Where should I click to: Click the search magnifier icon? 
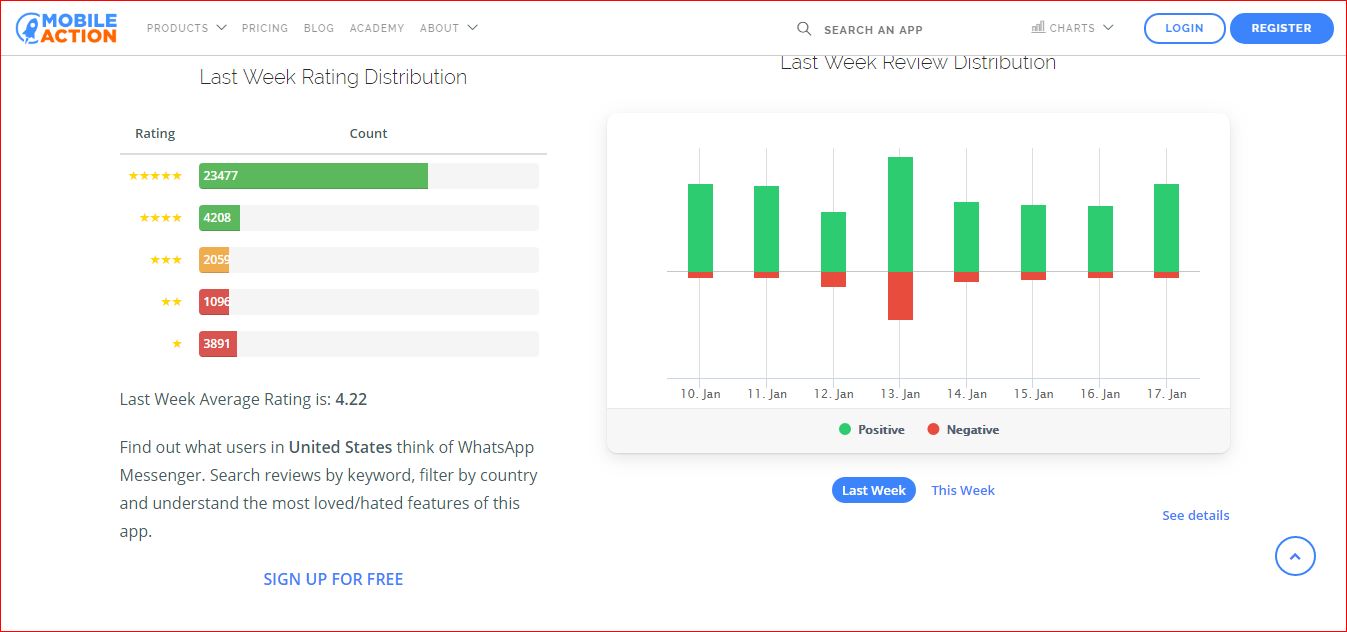[804, 29]
